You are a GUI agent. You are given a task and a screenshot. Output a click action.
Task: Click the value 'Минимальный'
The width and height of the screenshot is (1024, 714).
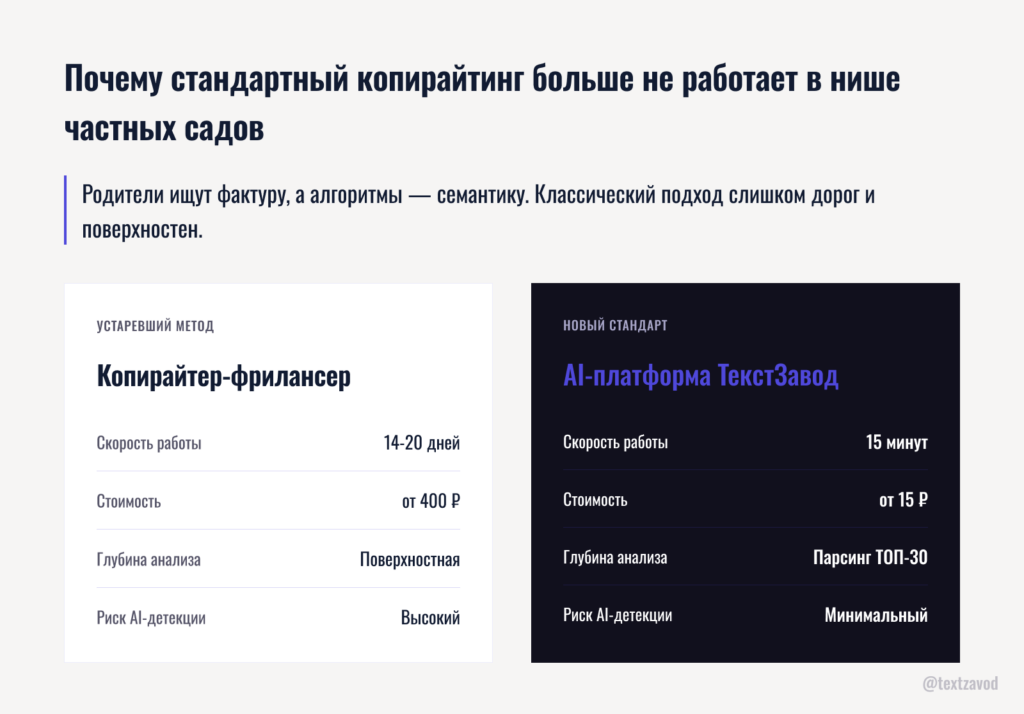click(x=876, y=615)
